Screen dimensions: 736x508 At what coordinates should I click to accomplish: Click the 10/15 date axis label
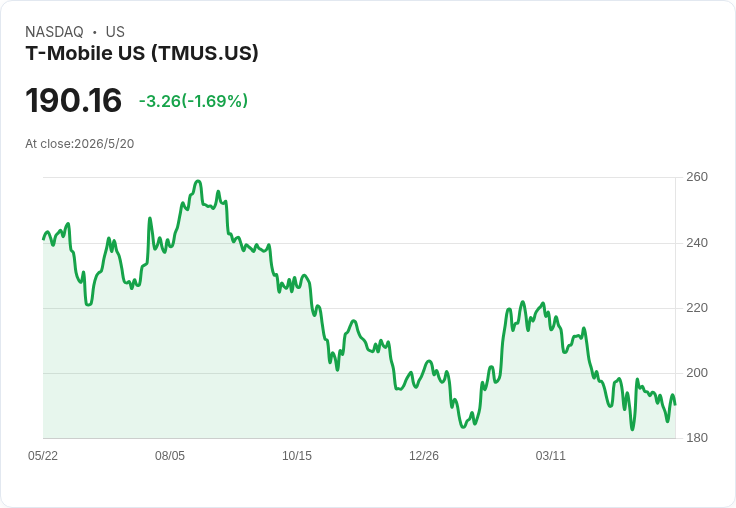[x=297, y=456]
